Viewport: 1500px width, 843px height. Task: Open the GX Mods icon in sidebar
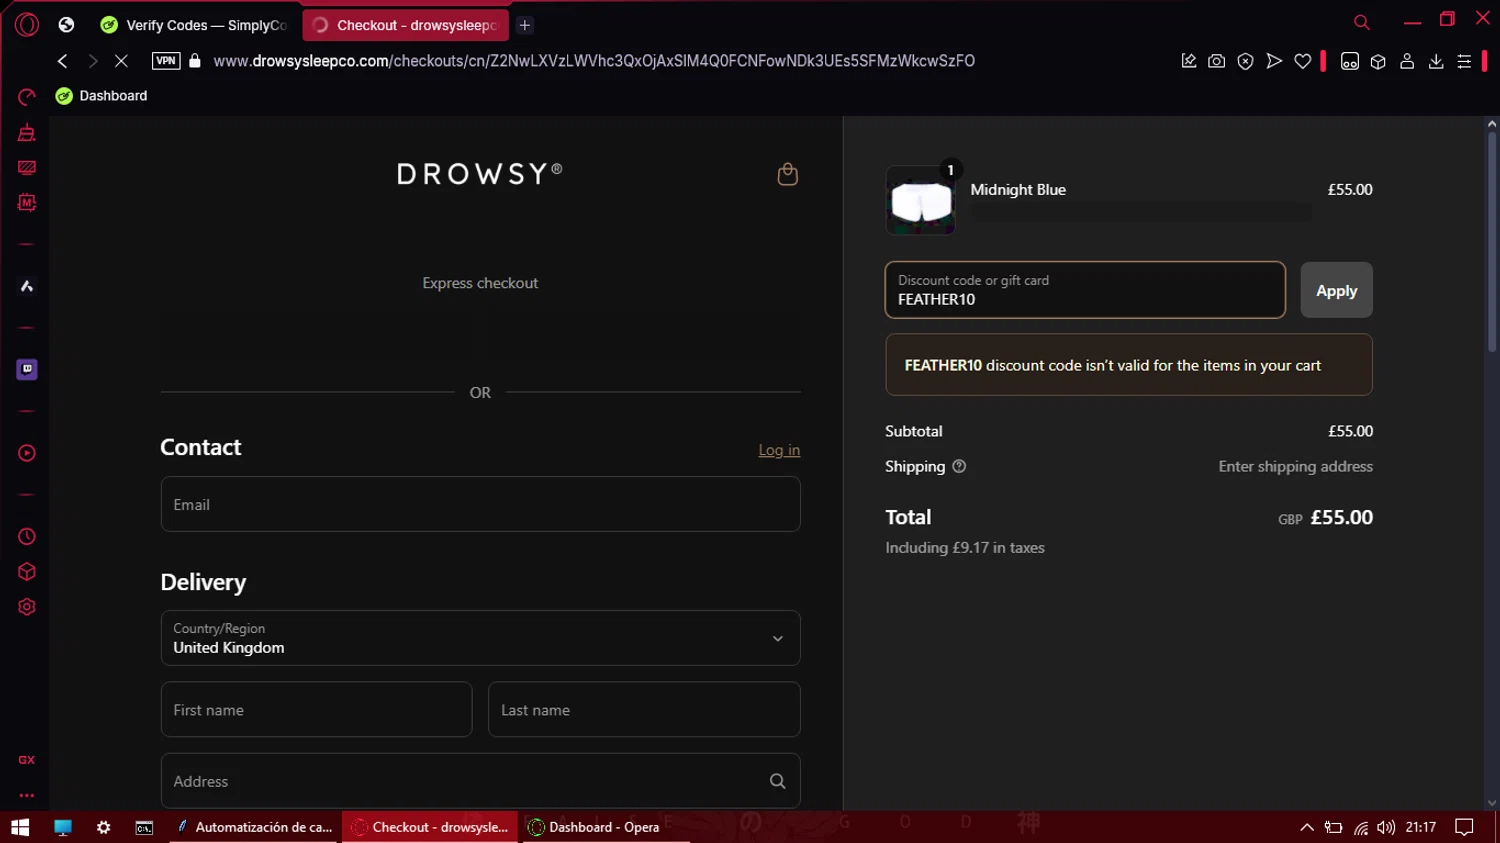click(27, 203)
